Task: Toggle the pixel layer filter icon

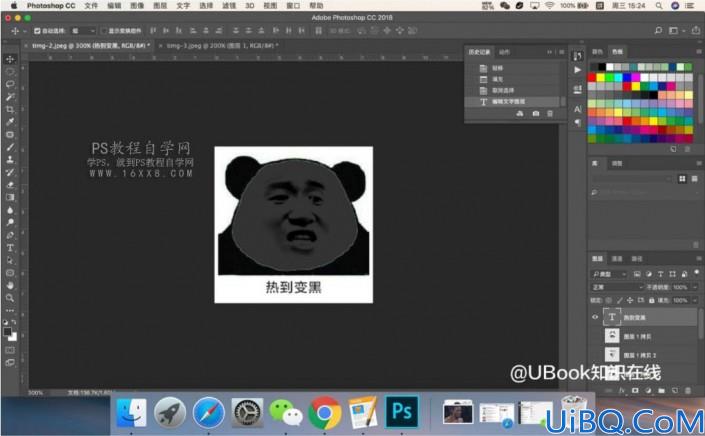Action: pyautogui.click(x=637, y=274)
